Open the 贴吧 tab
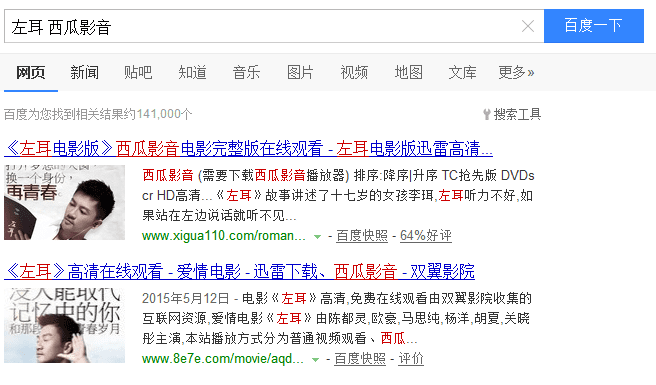Viewport: 656px width, 385px height. (x=138, y=72)
